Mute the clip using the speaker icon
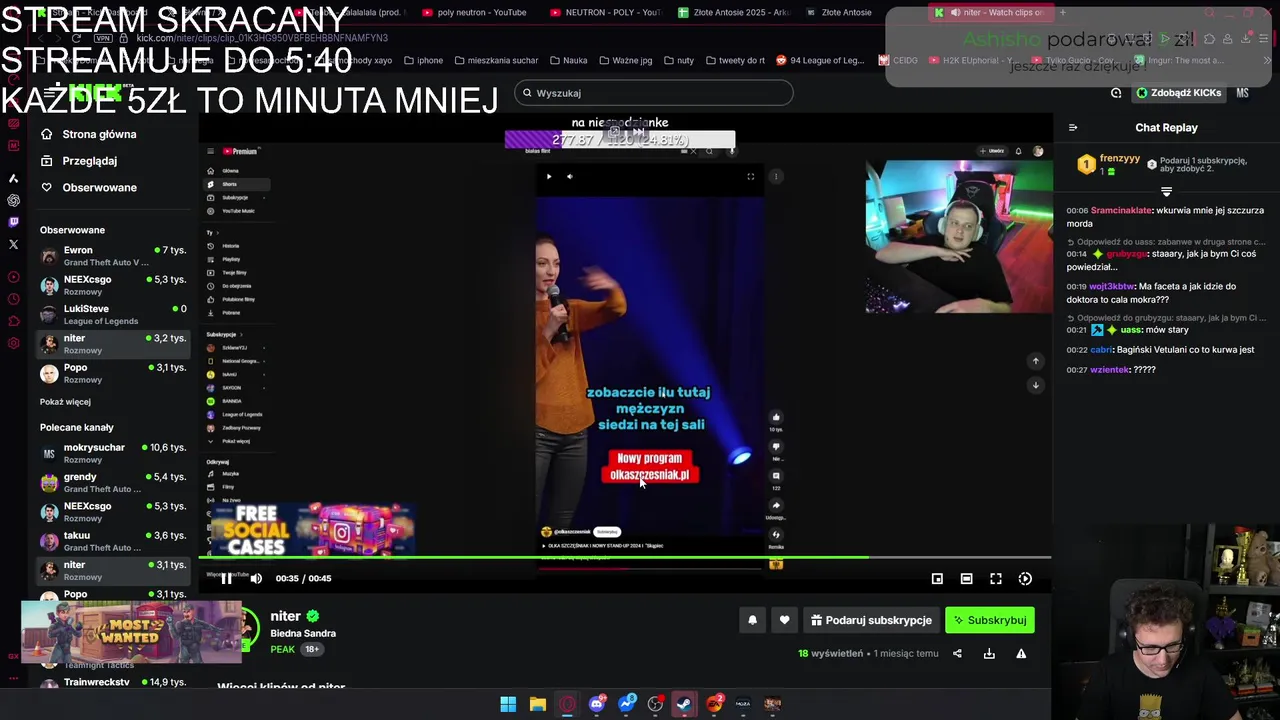Viewport: 1280px width, 720px height. 256,578
